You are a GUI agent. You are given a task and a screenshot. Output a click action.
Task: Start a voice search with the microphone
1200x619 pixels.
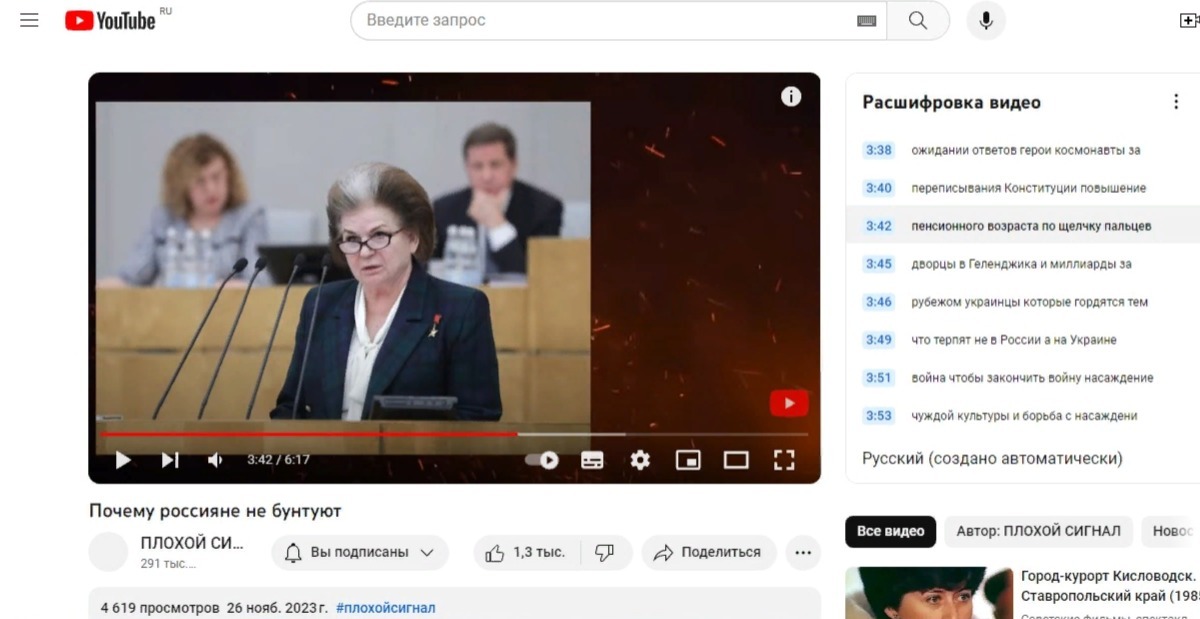click(985, 20)
